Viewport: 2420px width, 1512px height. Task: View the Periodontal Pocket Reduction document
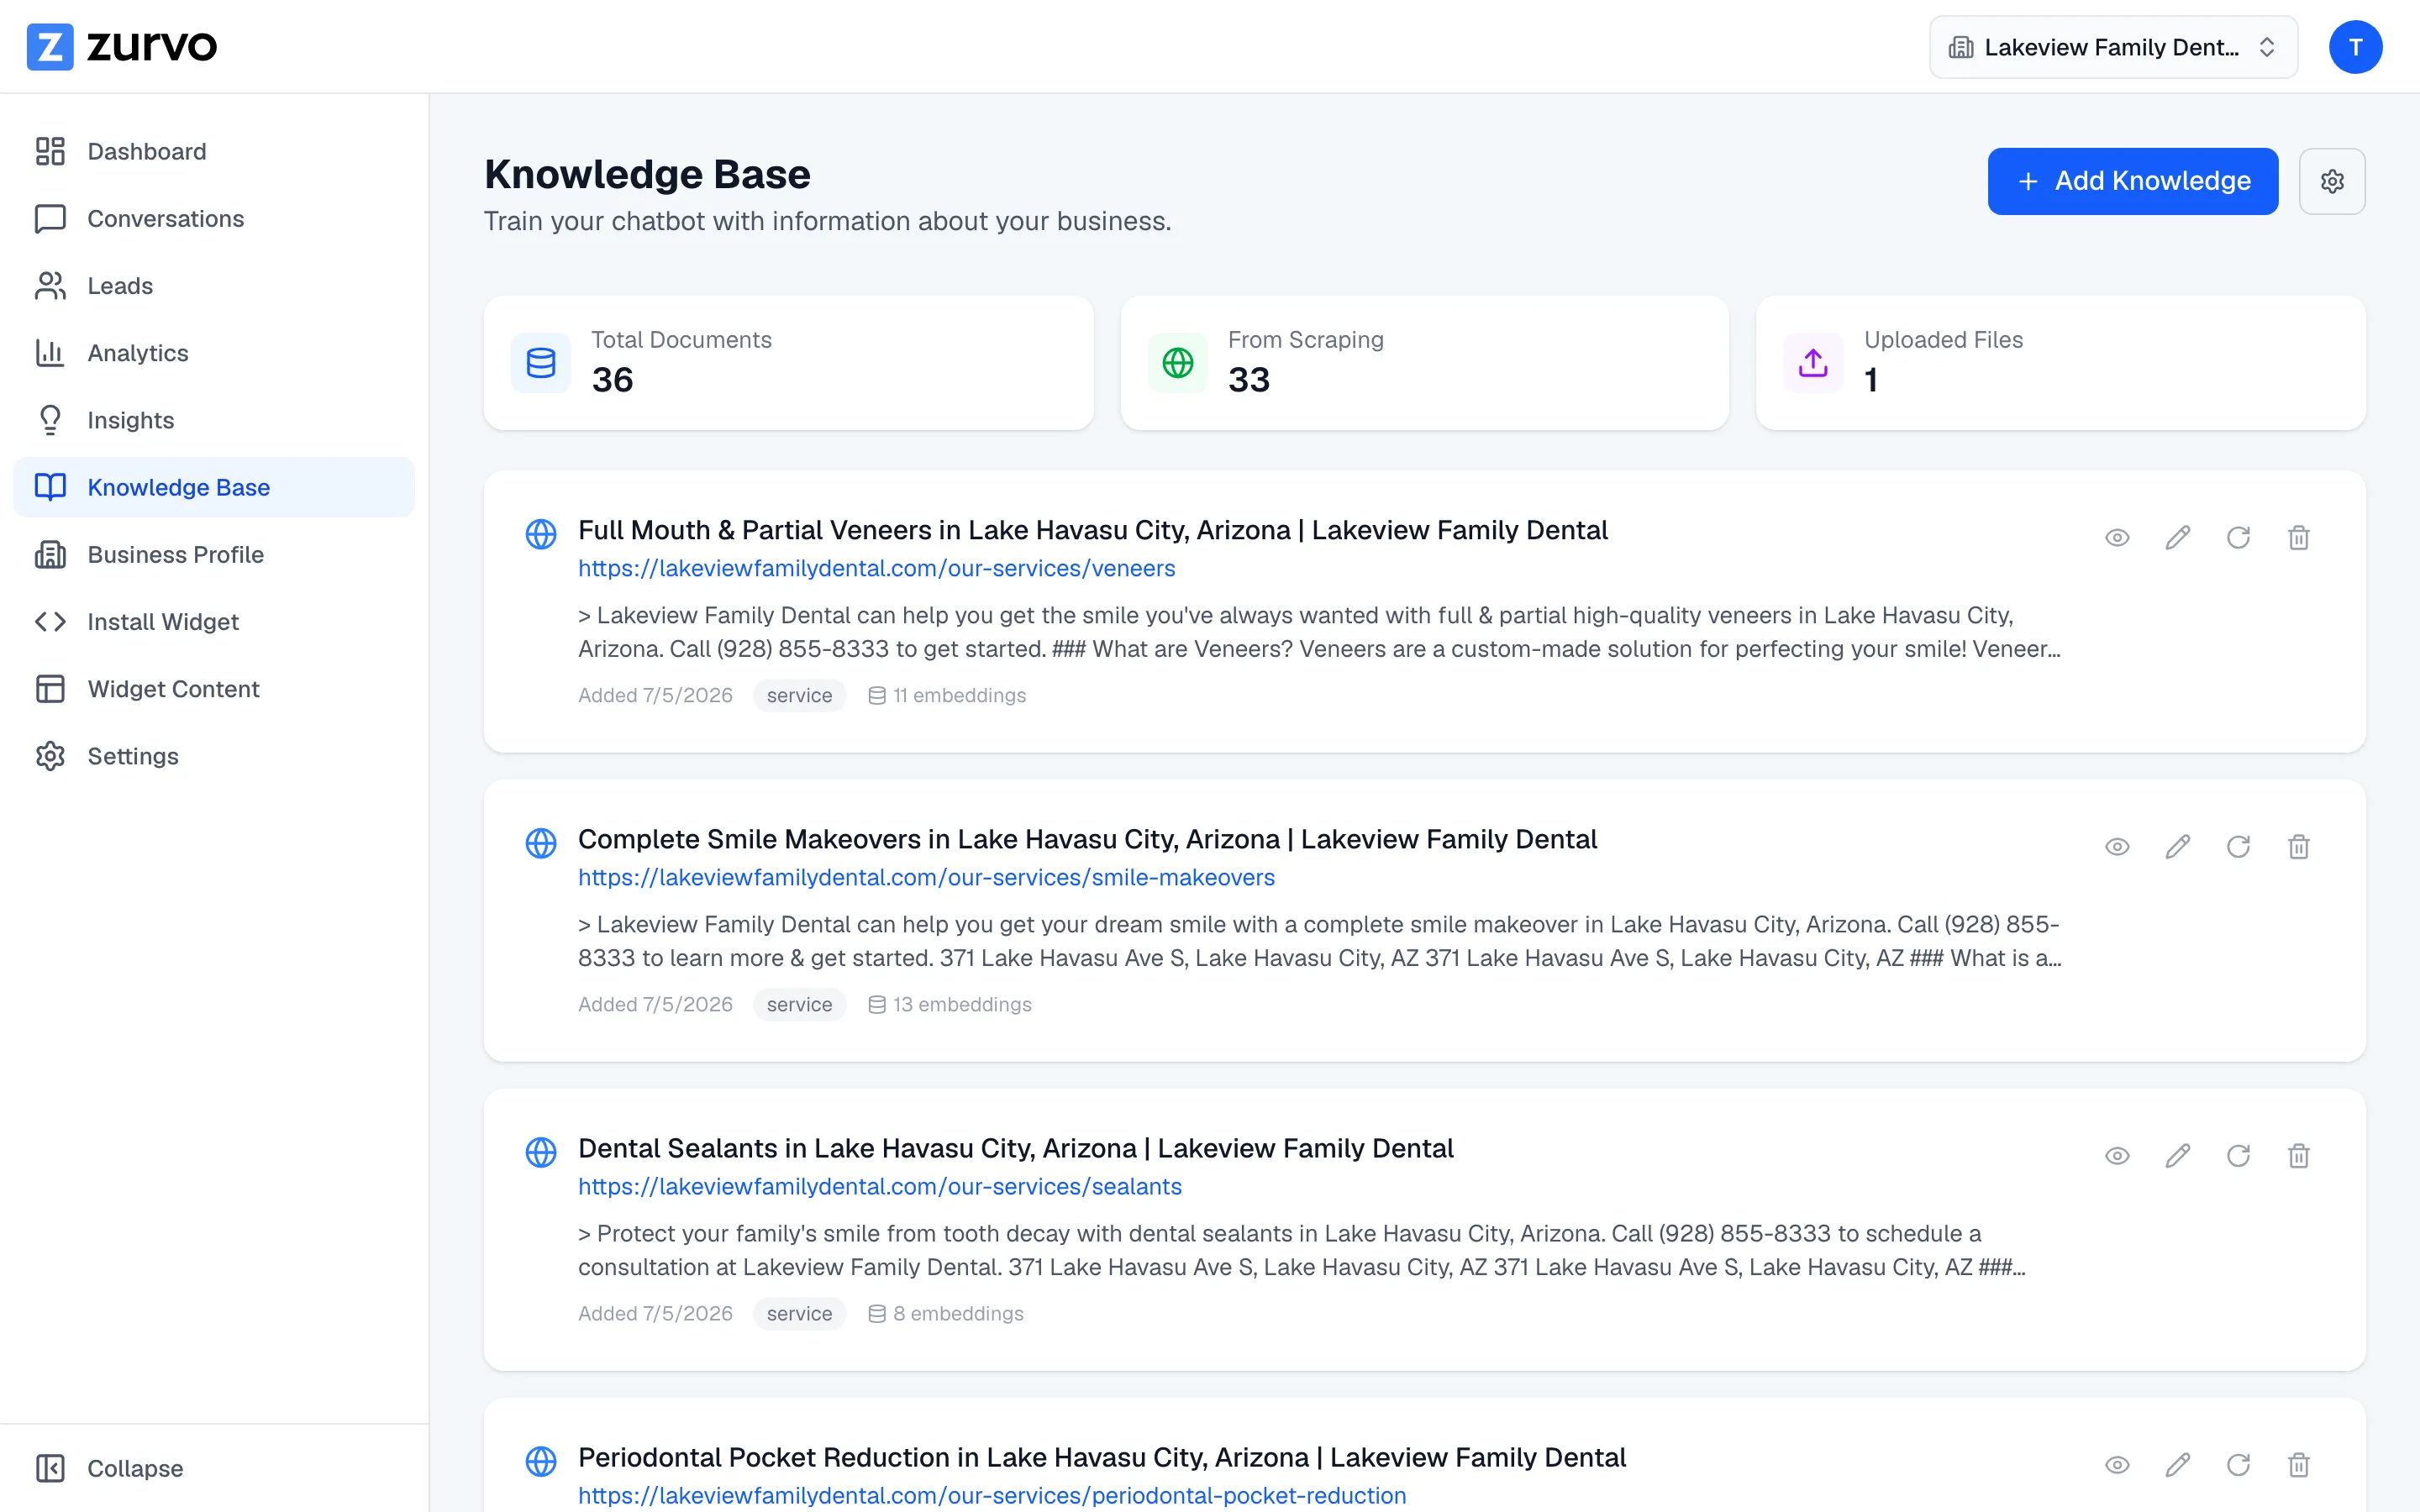[x=2117, y=1465]
